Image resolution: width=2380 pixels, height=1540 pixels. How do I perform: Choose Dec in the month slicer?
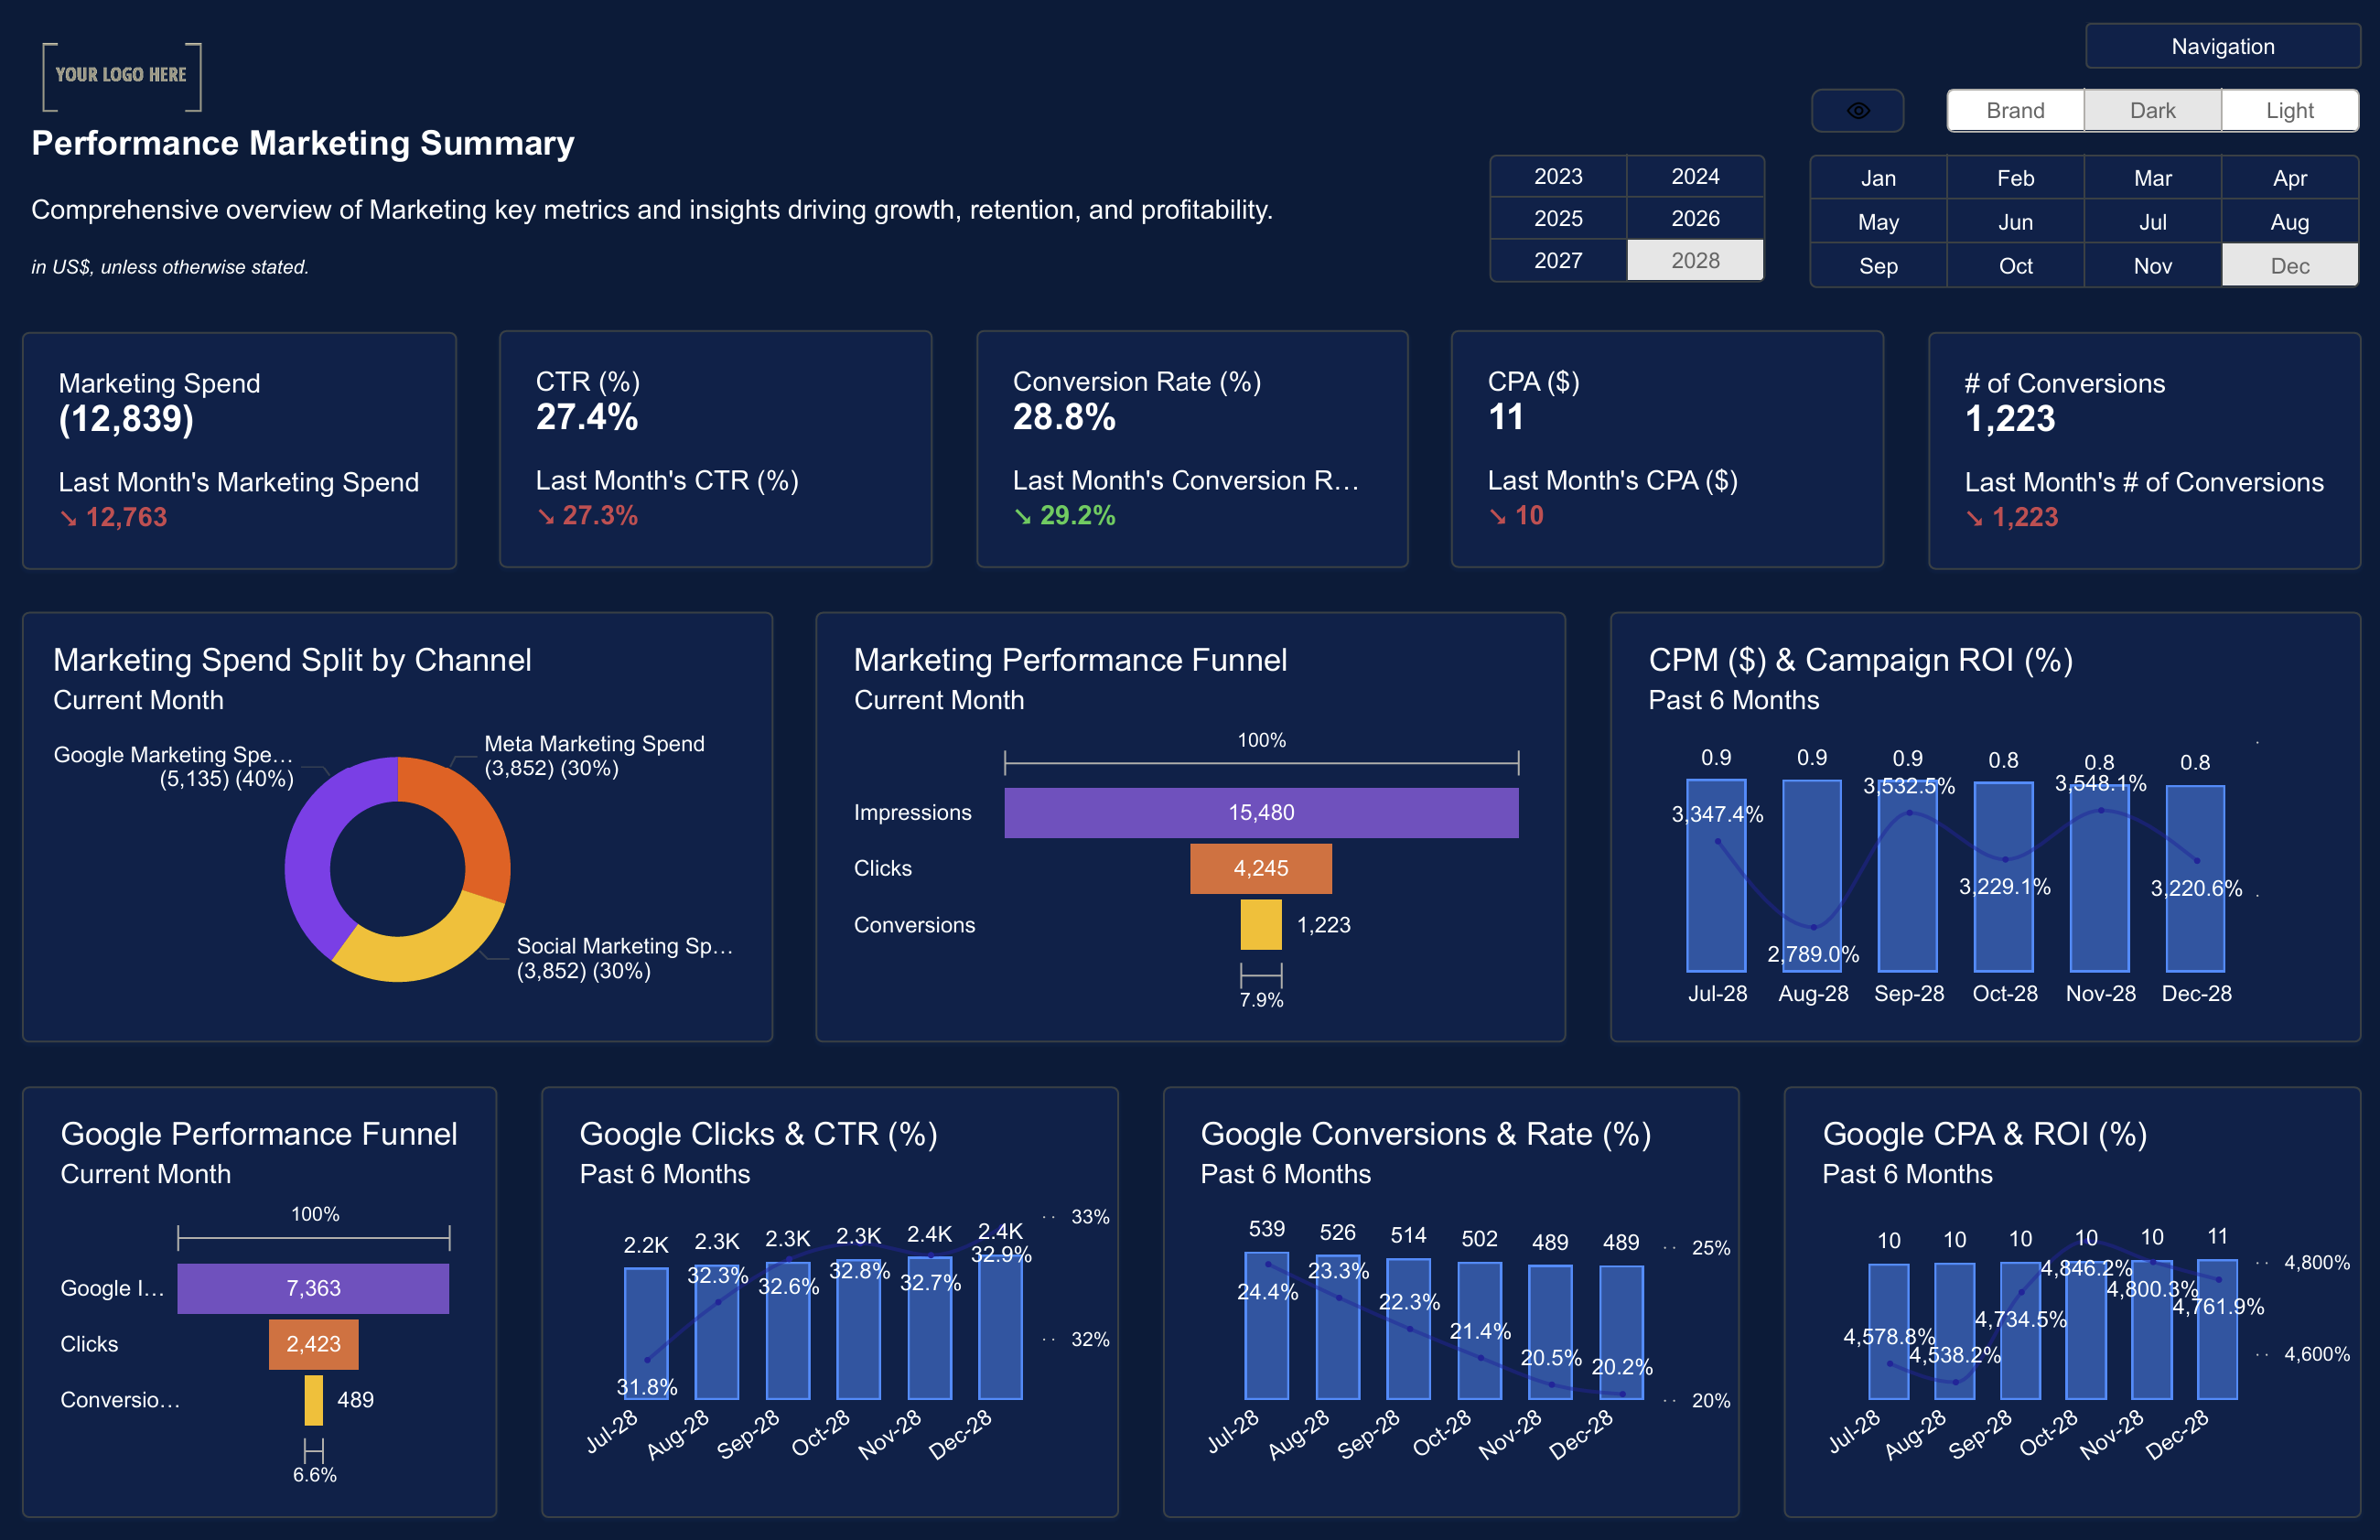2289,266
